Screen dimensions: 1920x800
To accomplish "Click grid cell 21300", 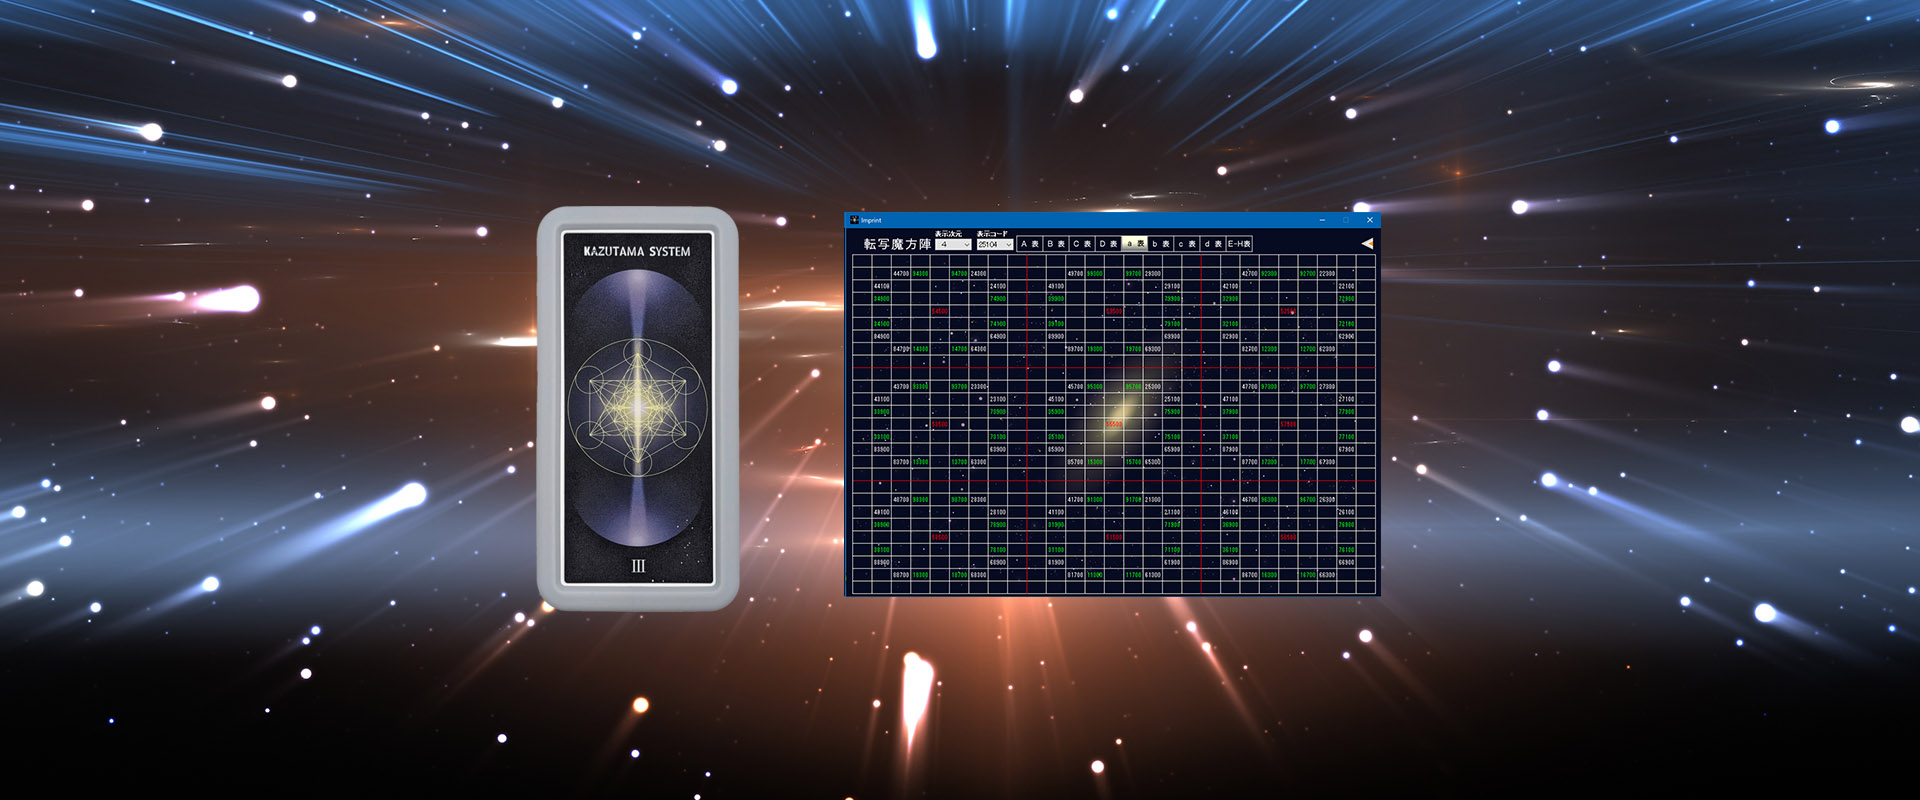I will point(1153,499).
